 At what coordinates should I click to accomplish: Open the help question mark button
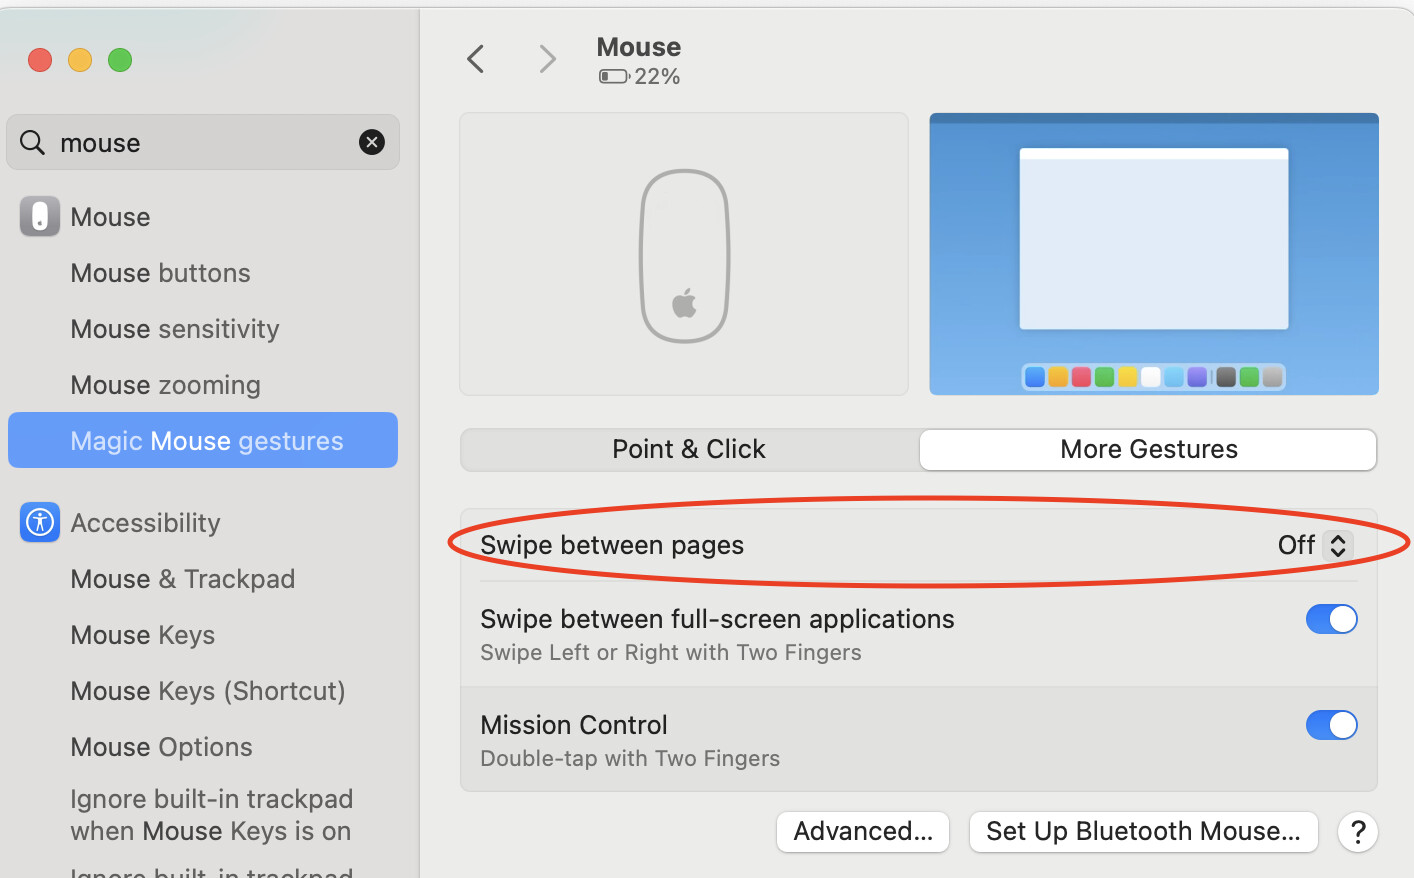pos(1358,832)
